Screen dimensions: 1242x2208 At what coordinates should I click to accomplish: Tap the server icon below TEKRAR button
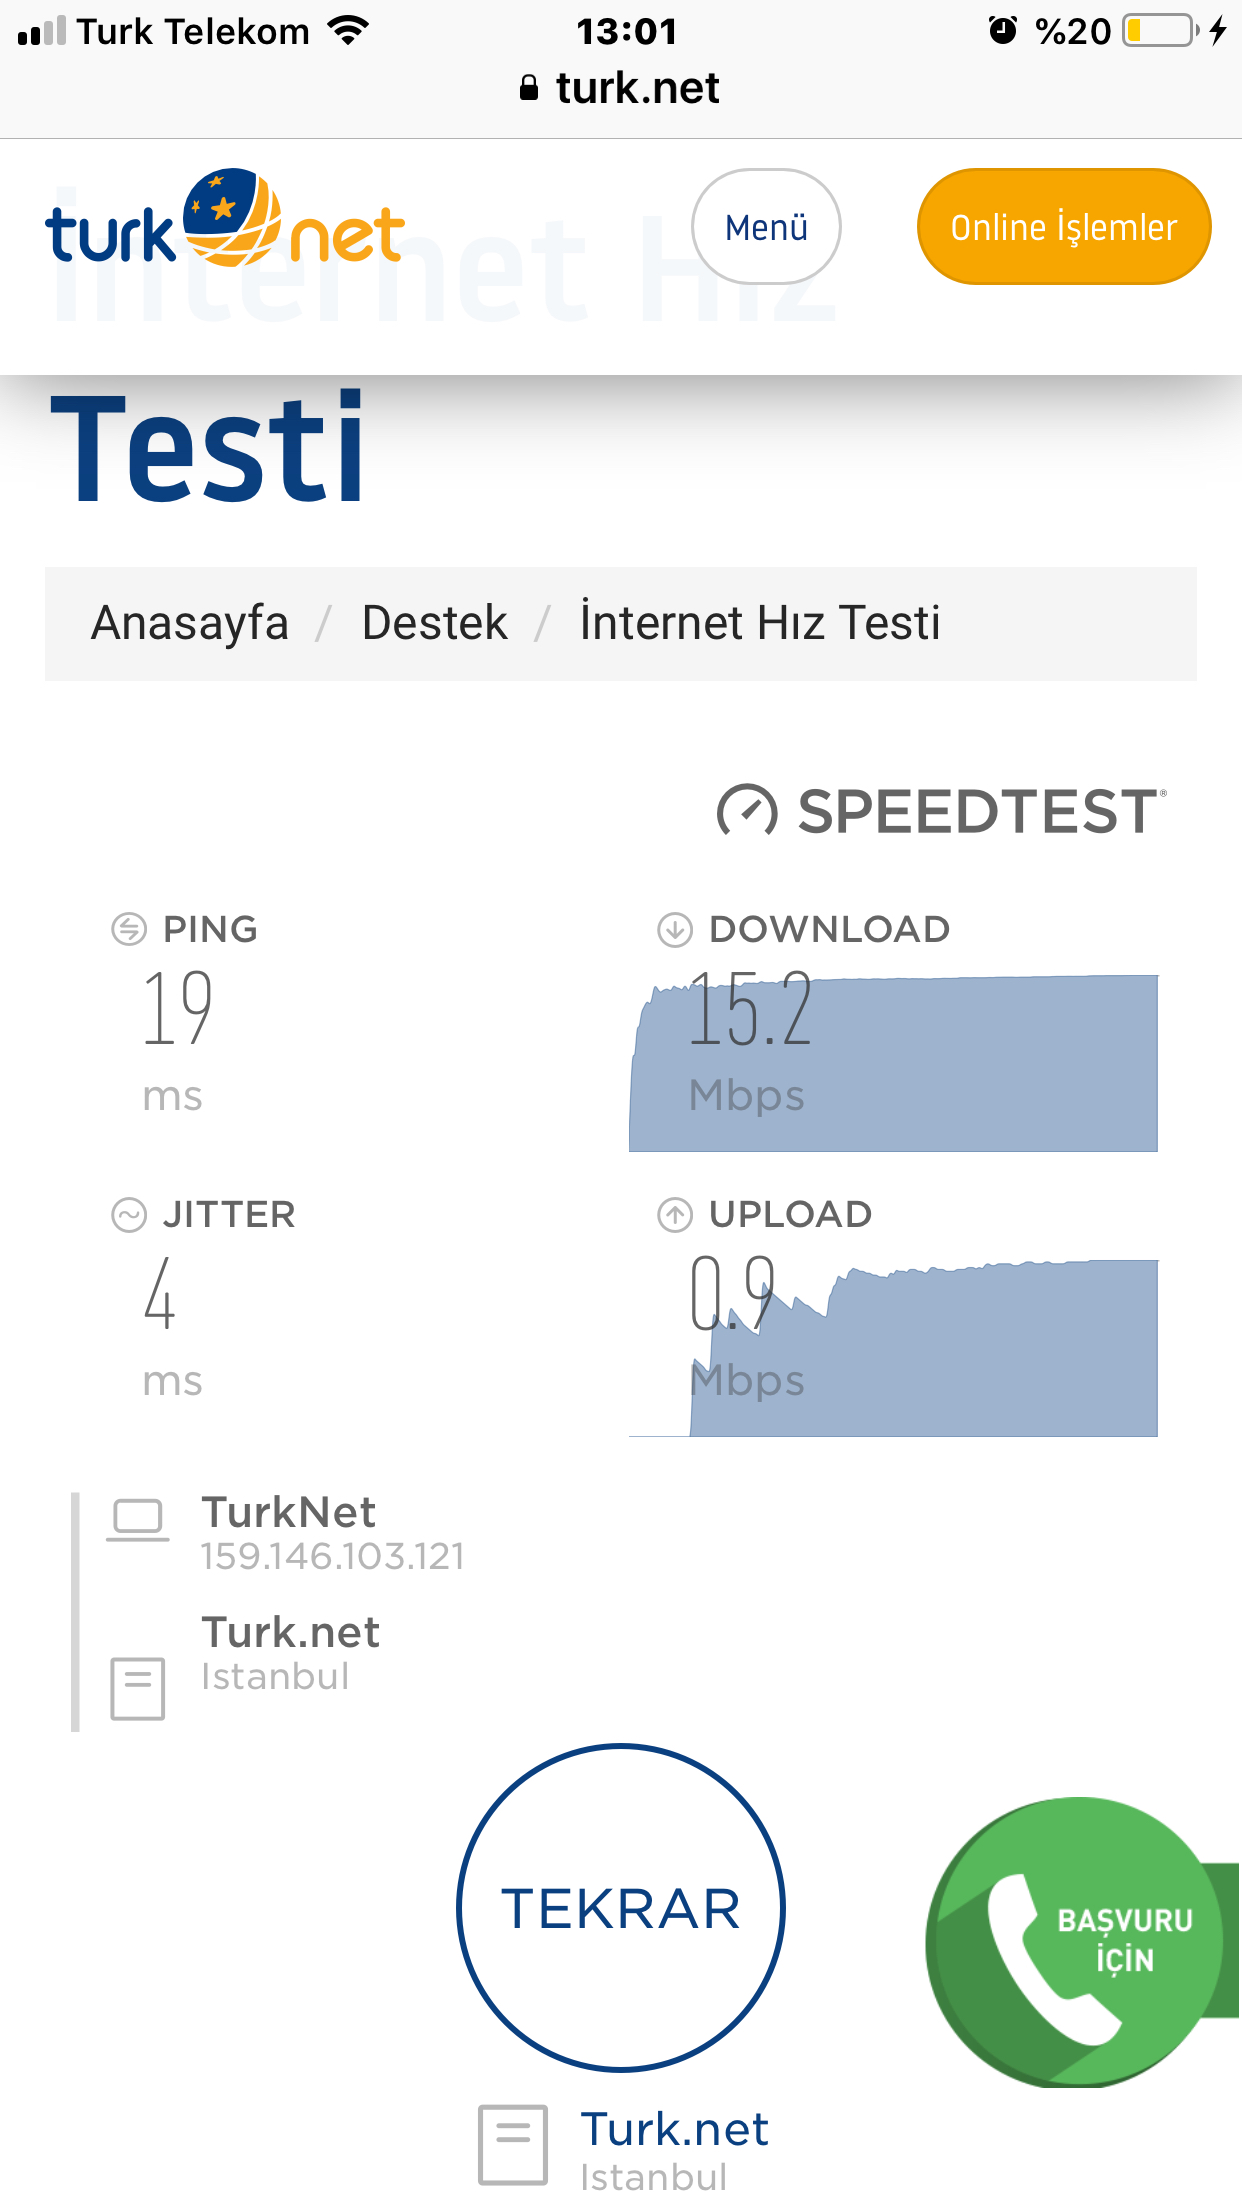point(513,2145)
